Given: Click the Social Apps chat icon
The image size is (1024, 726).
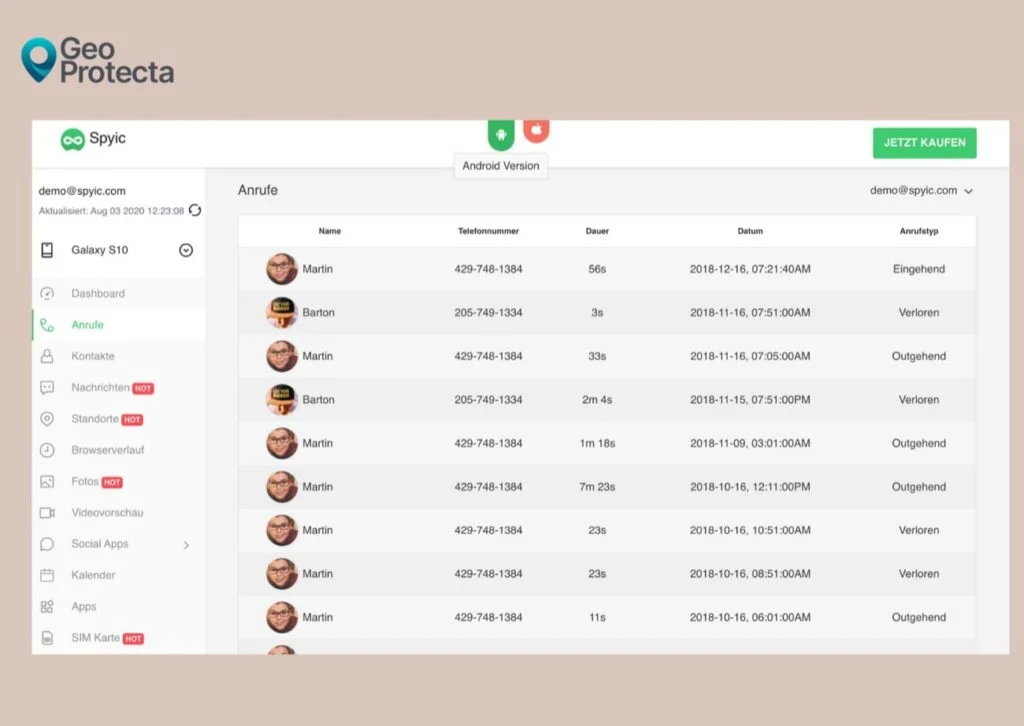Looking at the screenshot, I should coord(47,544).
